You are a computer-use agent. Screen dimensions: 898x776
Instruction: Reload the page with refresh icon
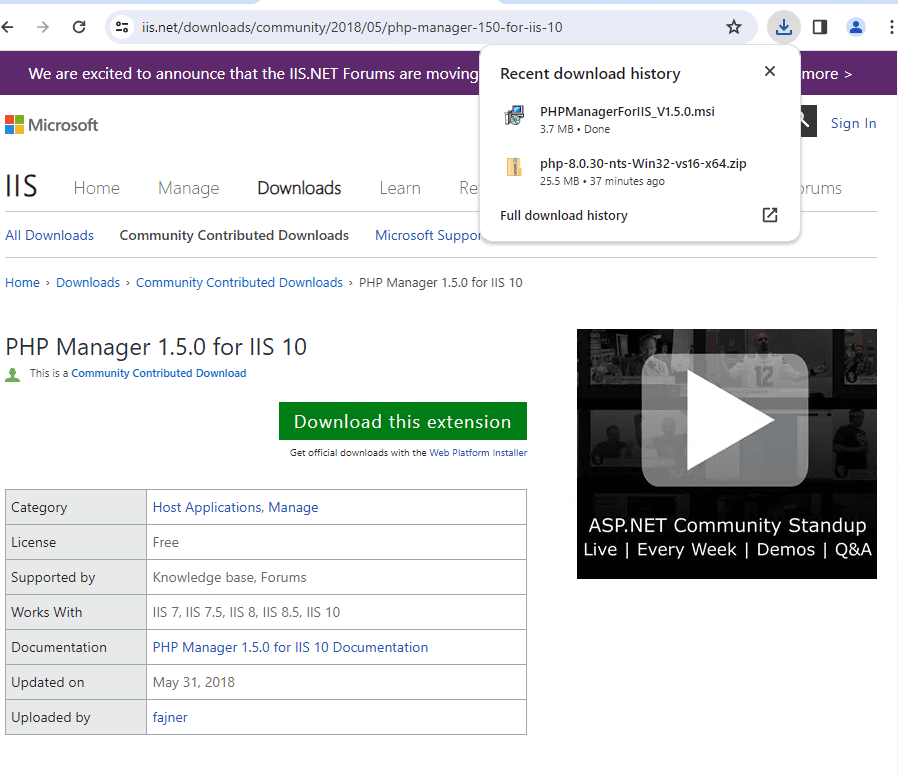(x=79, y=27)
